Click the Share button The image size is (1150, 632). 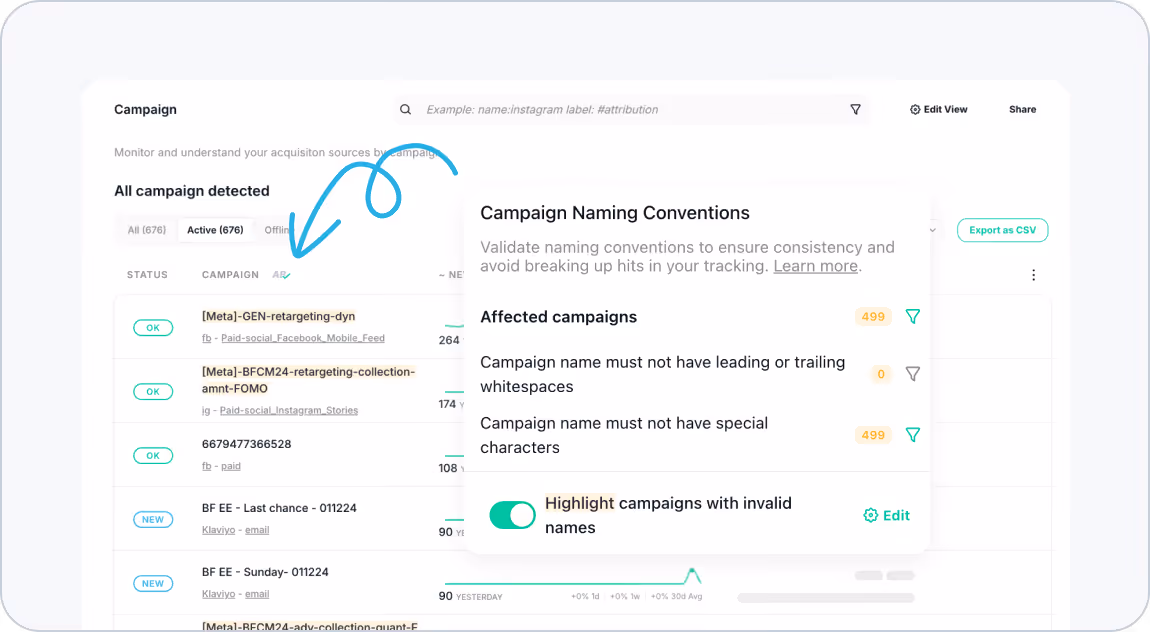[x=1022, y=109]
